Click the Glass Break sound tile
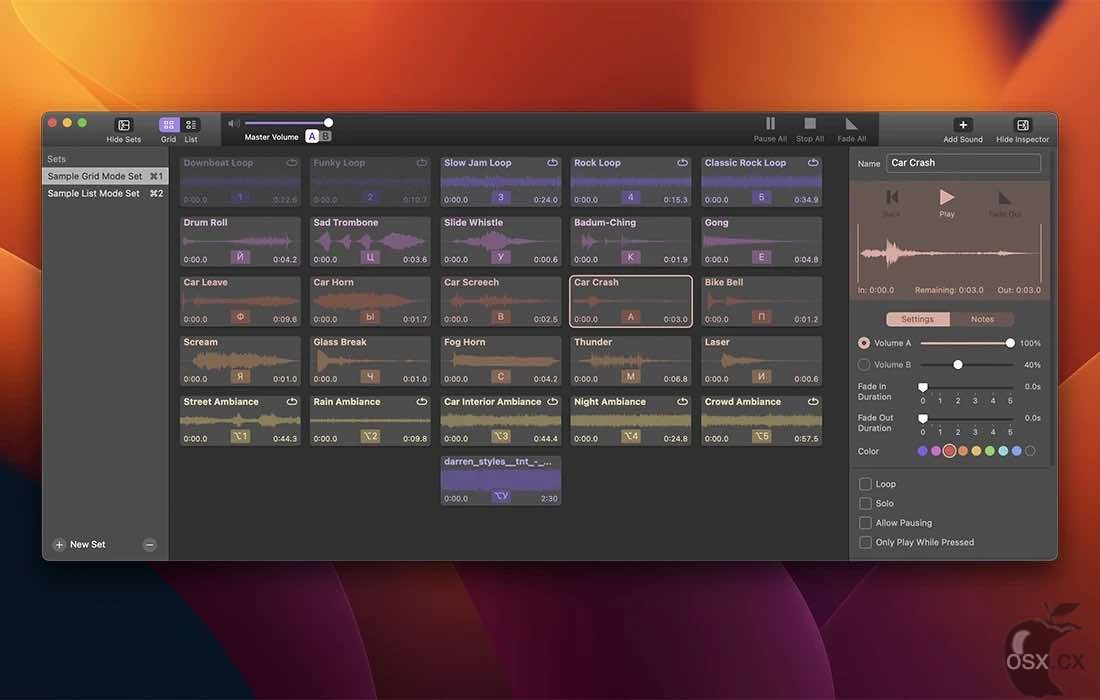 pos(370,360)
